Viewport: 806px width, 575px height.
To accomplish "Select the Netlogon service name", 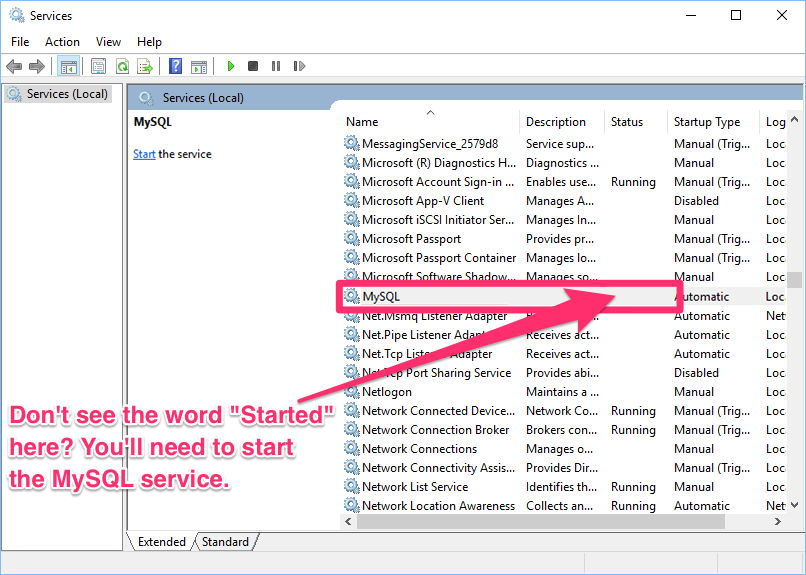I will pyautogui.click(x=387, y=392).
